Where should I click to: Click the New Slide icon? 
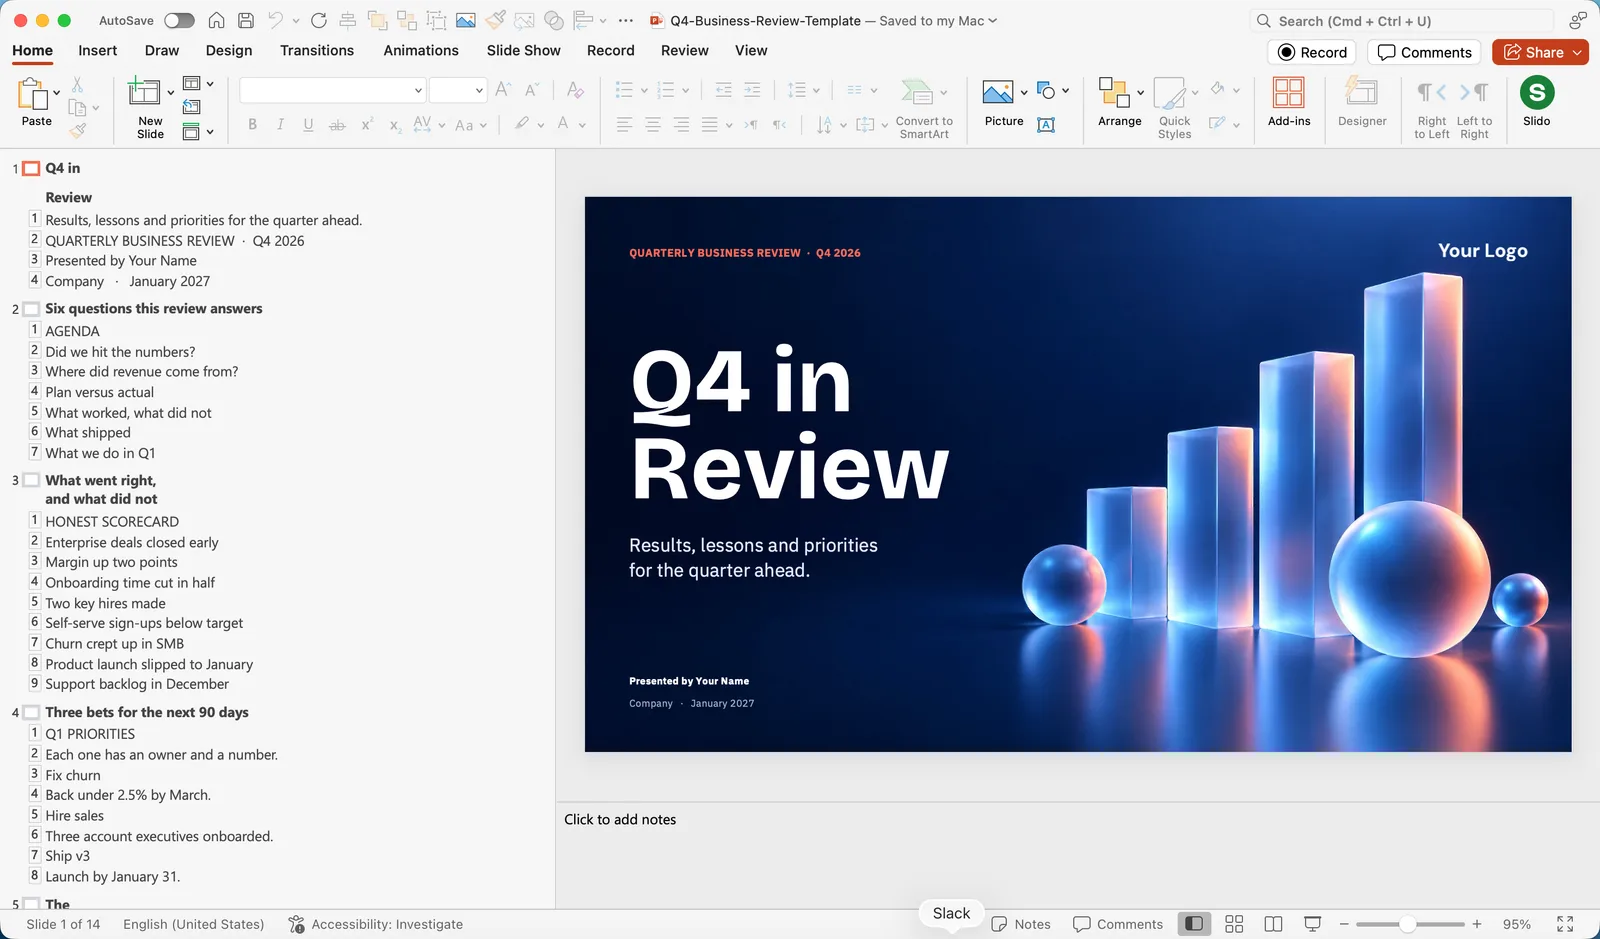coord(144,92)
